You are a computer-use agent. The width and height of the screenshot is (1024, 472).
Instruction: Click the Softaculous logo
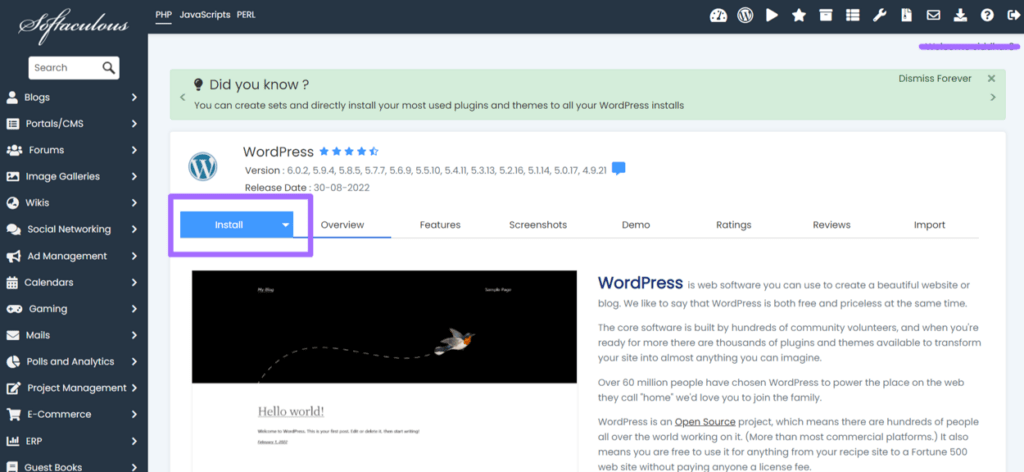74,26
